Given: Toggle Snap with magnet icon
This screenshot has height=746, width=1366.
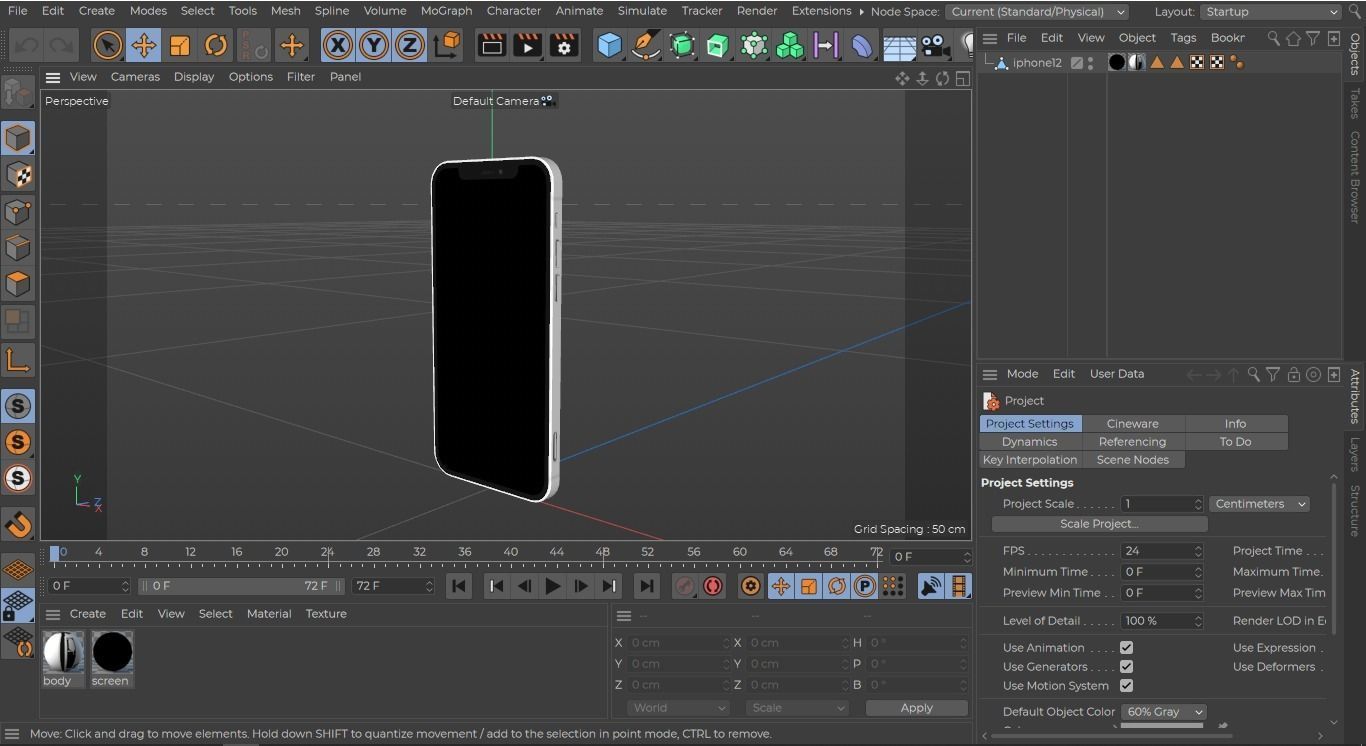Looking at the screenshot, I should [x=17, y=524].
